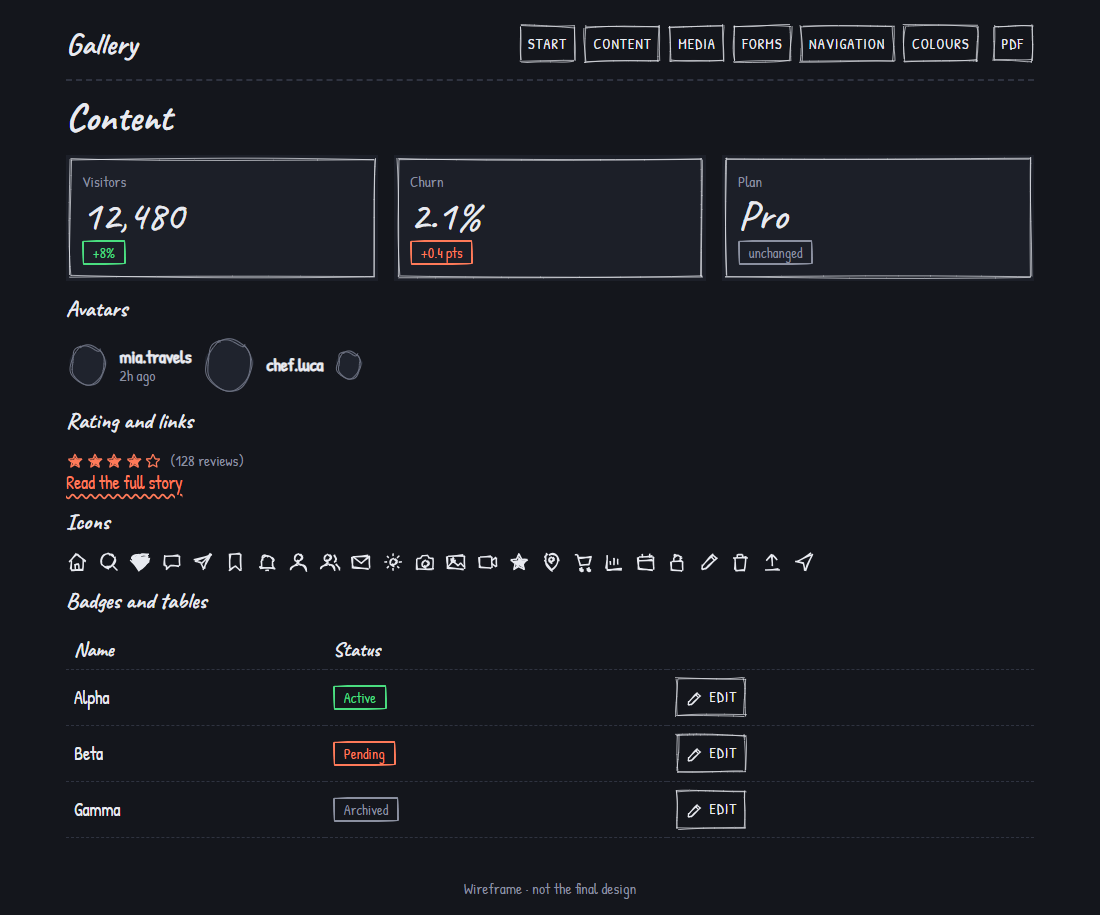Viewport: 1100px width, 915px height.
Task: Click the Status column header
Action: coord(358,650)
